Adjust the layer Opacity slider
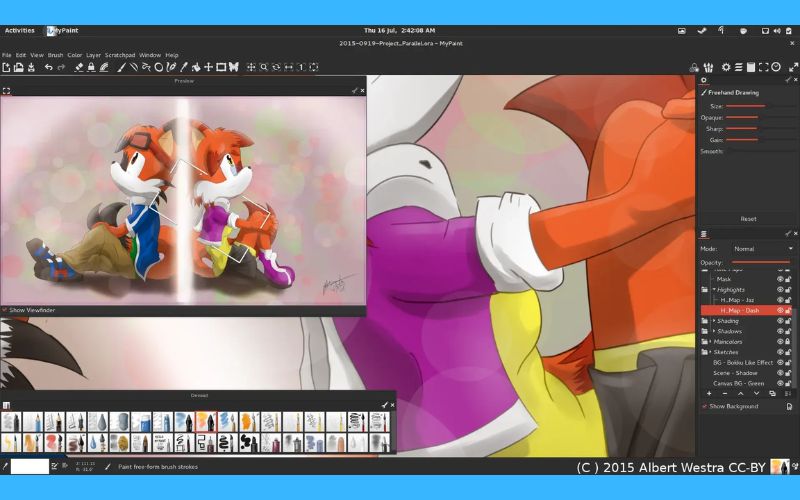Screen dimensions: 800x500 point(760,262)
